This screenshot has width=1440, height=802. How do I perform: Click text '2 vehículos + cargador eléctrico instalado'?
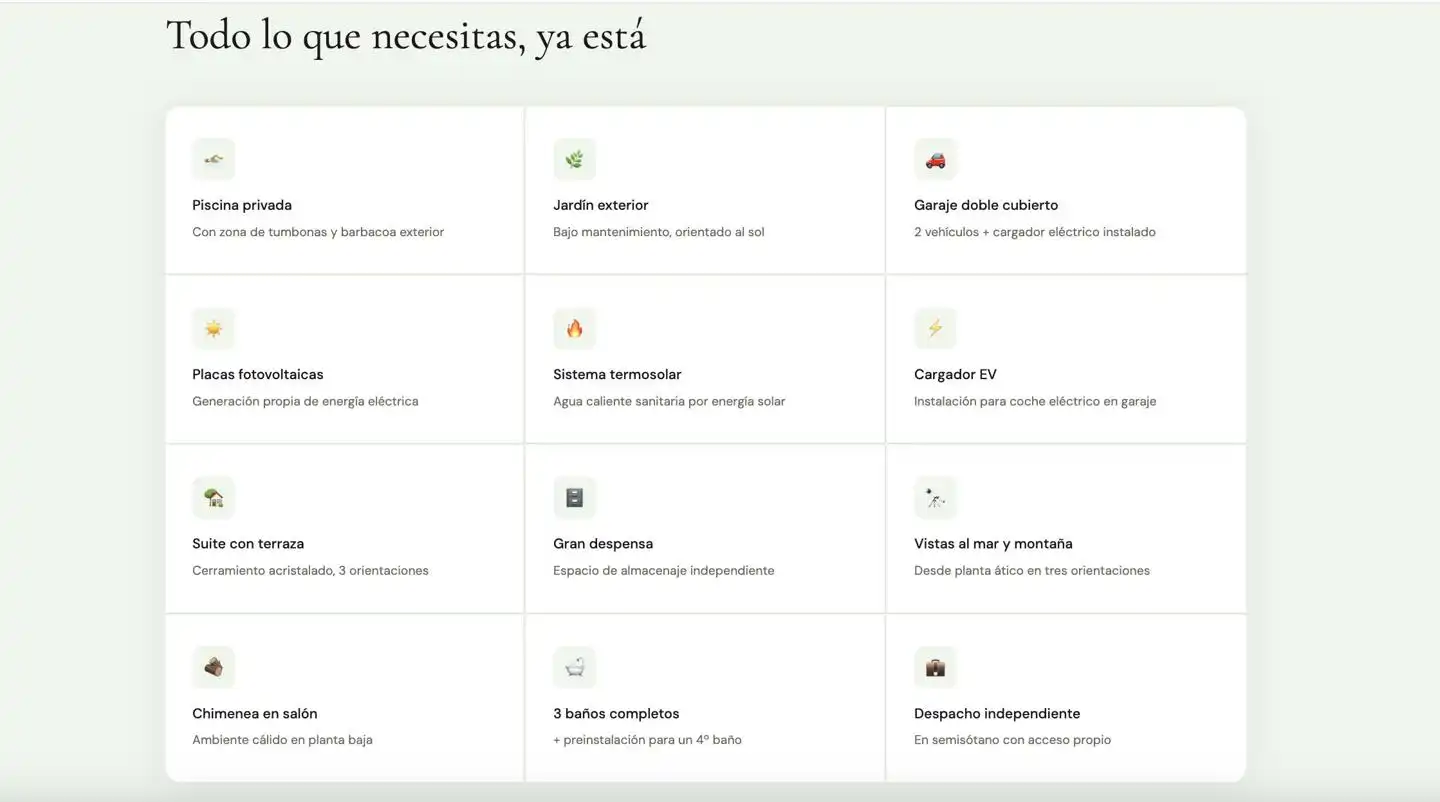[x=1035, y=232]
